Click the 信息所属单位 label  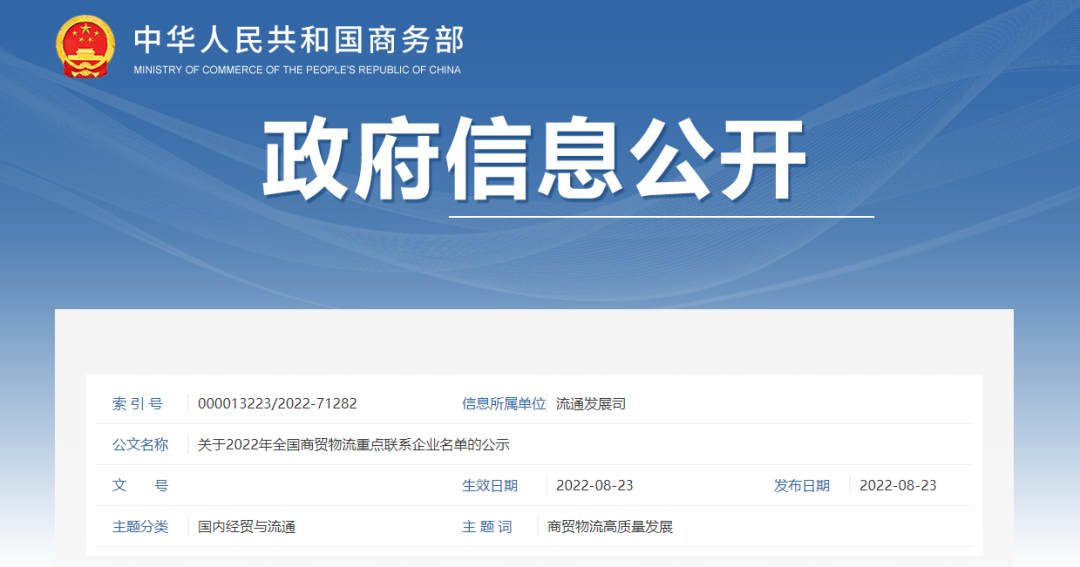503,404
